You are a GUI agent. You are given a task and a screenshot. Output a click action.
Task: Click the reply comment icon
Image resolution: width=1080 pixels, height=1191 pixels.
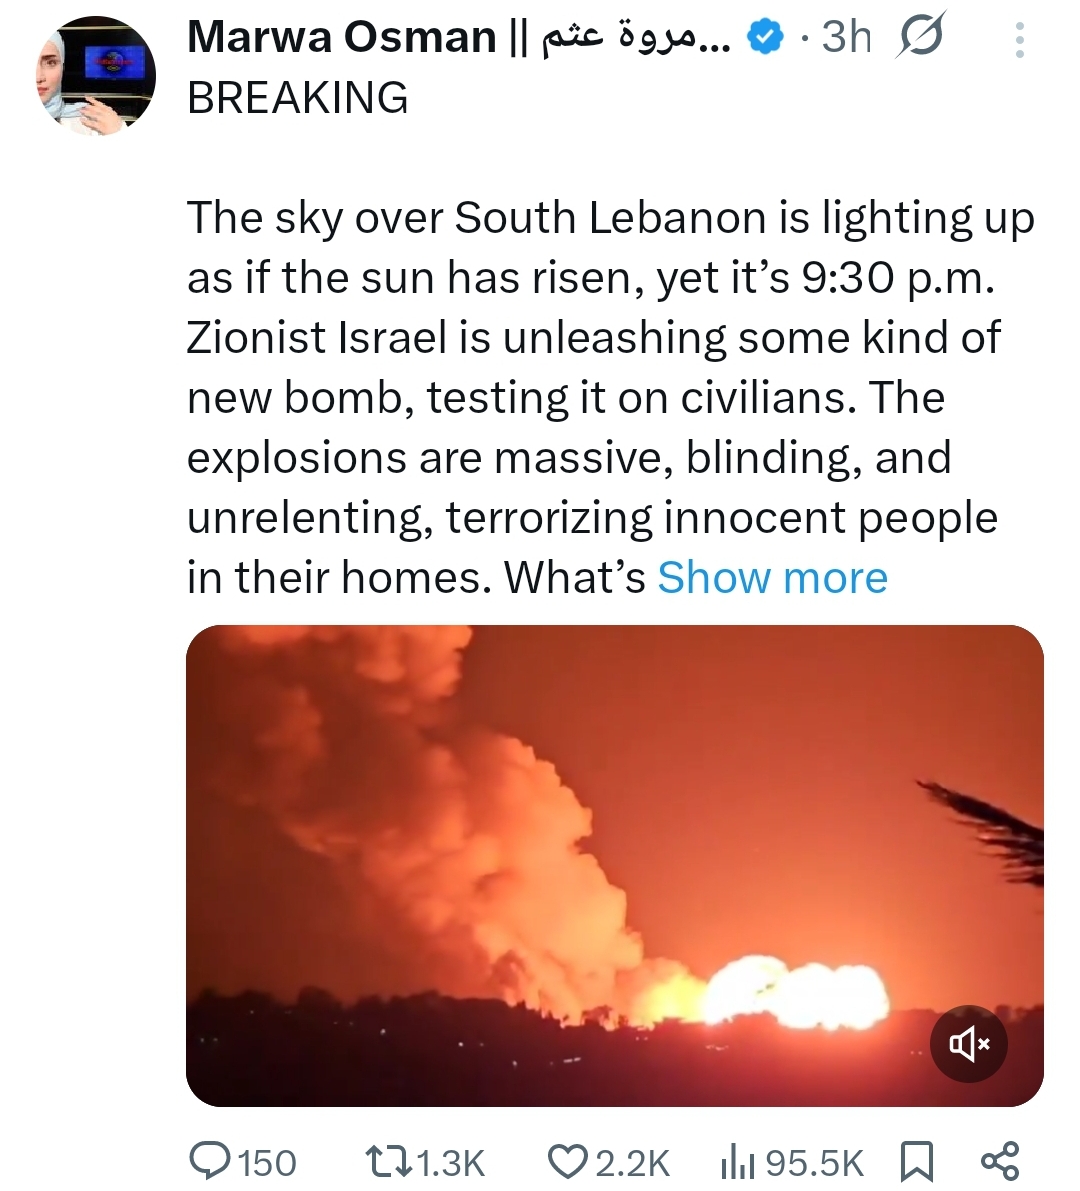212,1161
